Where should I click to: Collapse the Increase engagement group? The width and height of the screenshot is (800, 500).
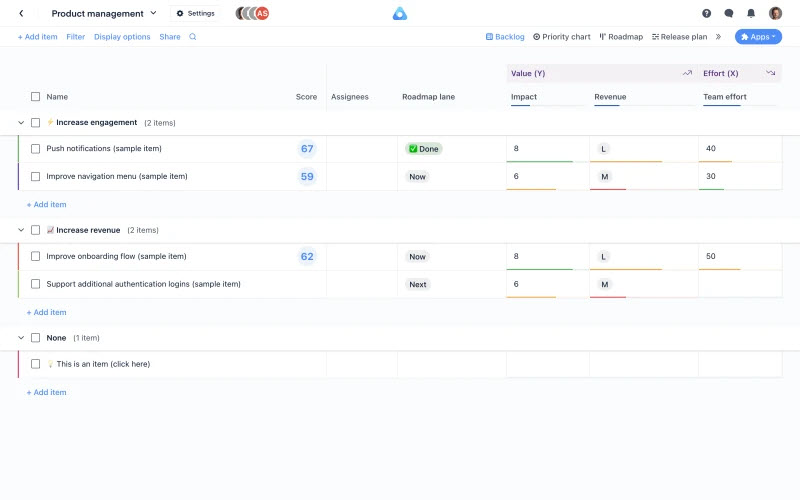click(x=21, y=123)
